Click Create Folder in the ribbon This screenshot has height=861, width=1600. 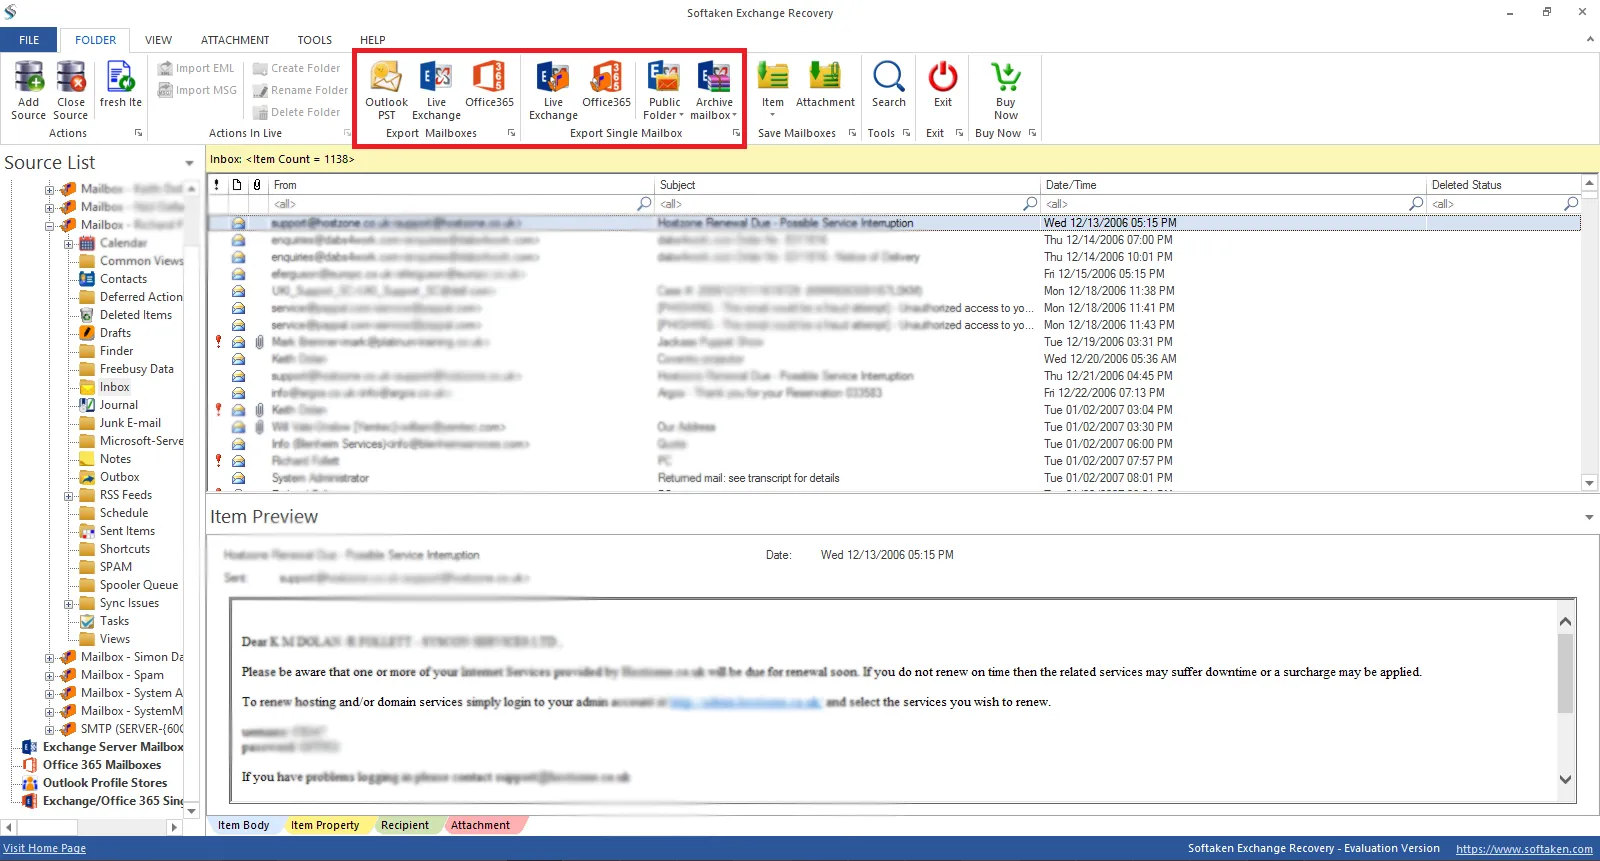click(x=297, y=68)
